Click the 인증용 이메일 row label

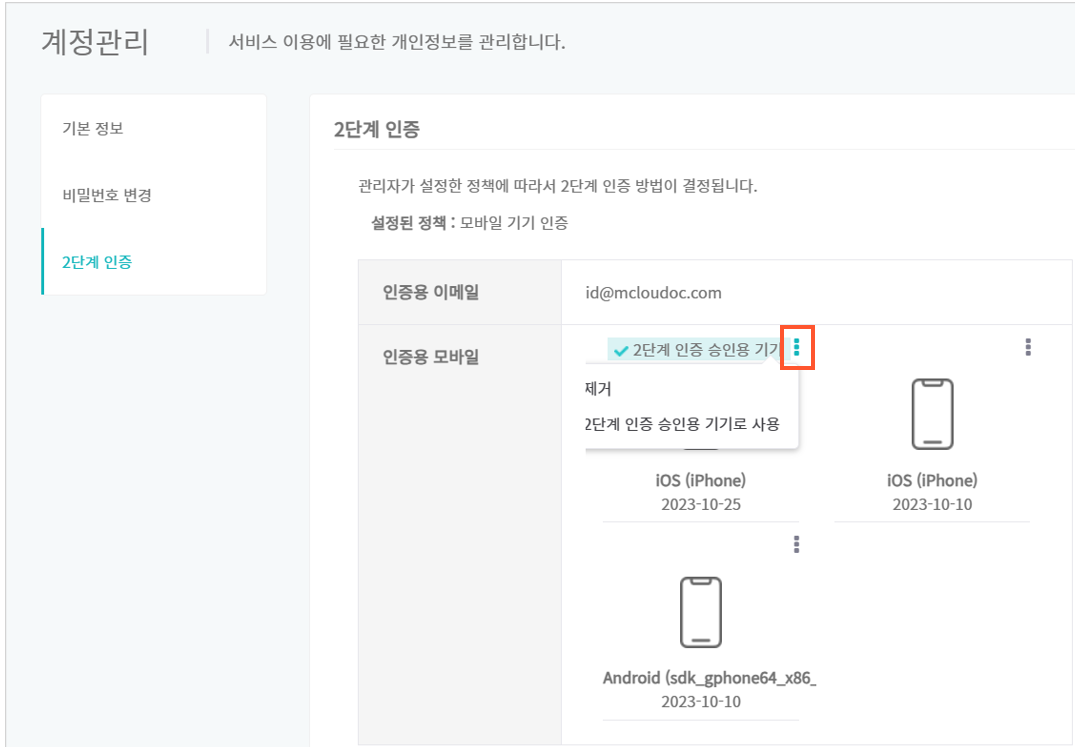point(431,293)
